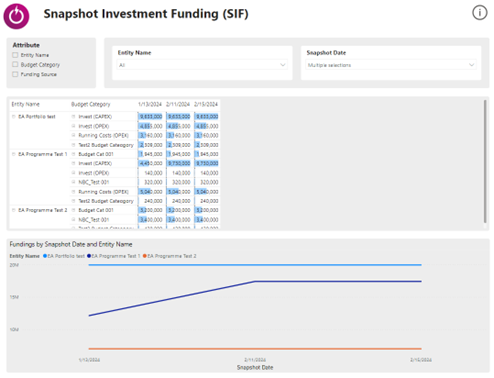Click 4,855,000 in the 2/11/2024 column

click(179, 126)
